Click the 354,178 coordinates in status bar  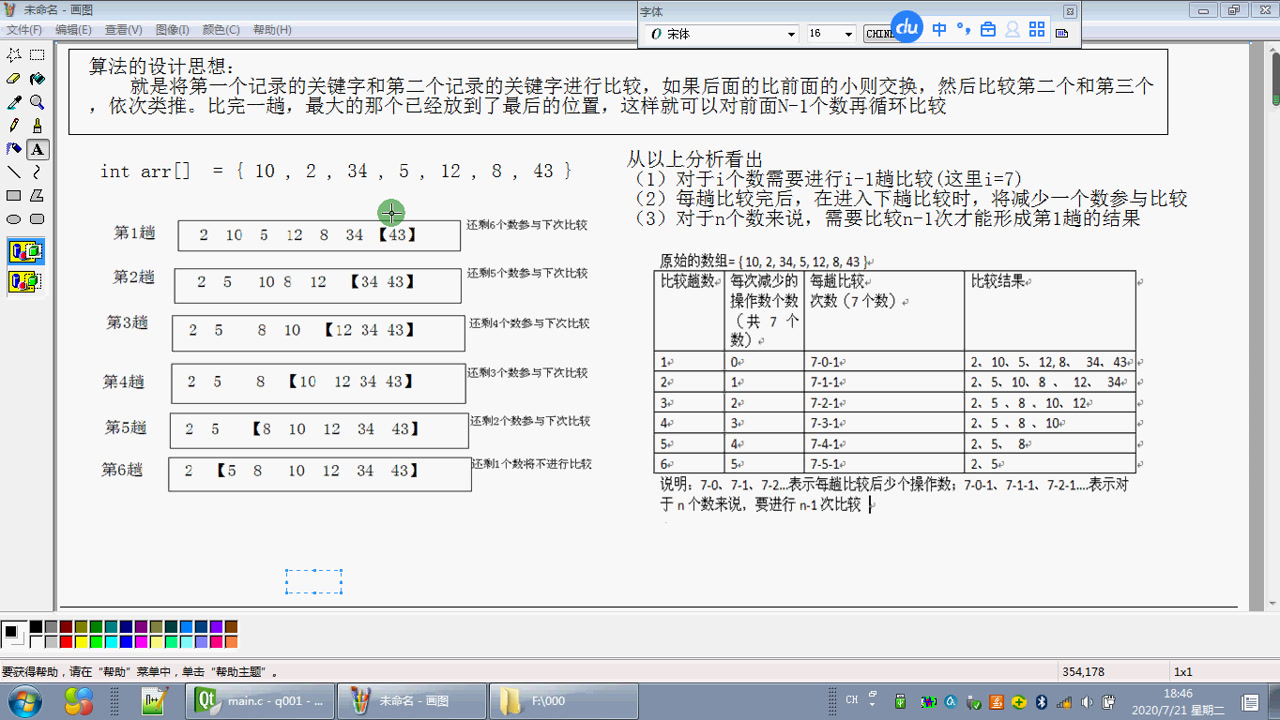click(x=1083, y=672)
